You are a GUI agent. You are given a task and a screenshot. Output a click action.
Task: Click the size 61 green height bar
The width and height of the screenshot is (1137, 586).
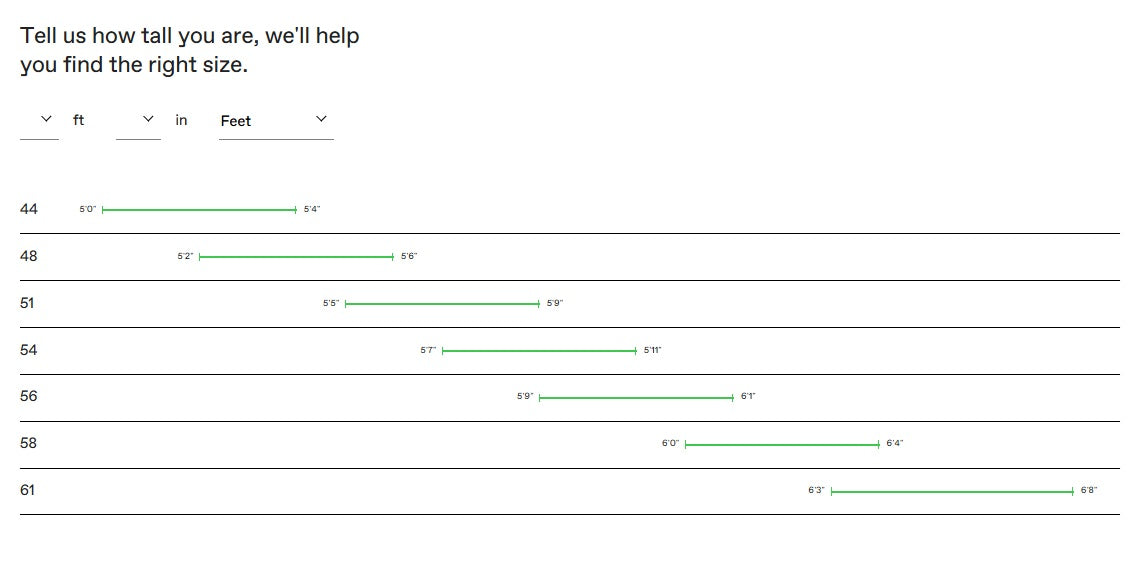point(952,492)
